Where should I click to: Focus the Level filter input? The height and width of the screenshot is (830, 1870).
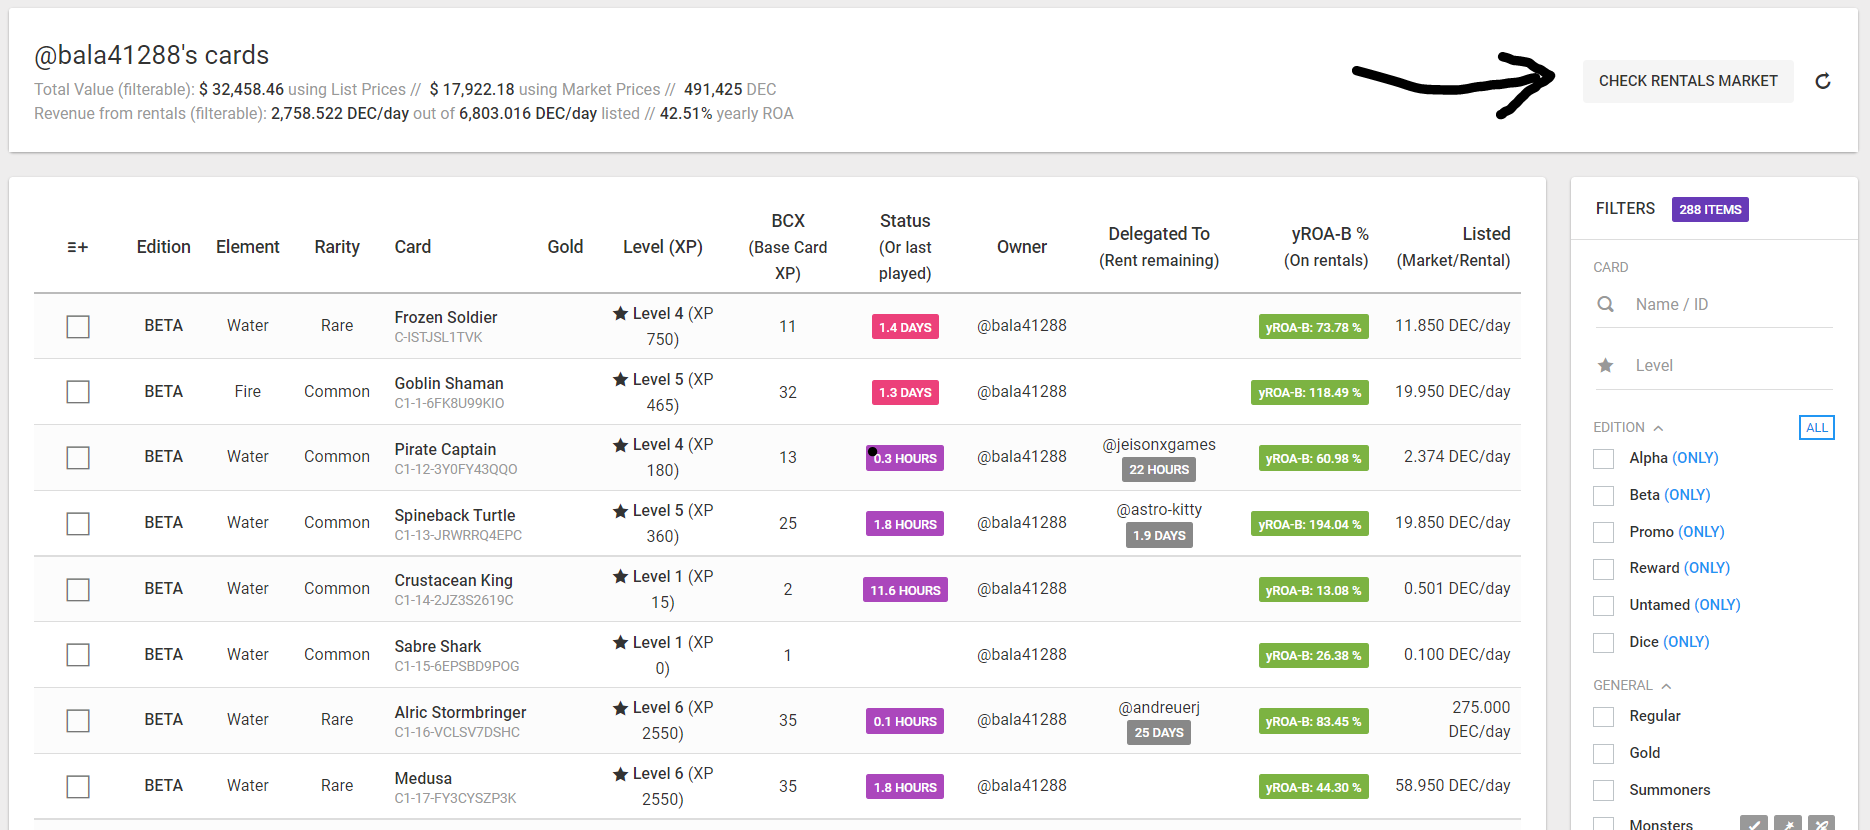tap(1733, 365)
